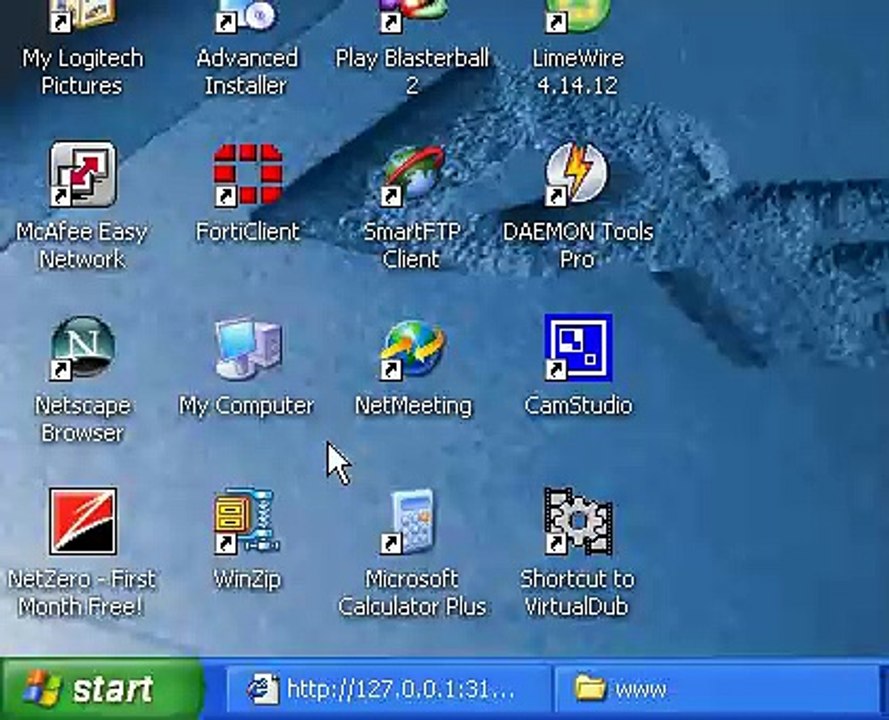Open the Windows Start menu
The image size is (889, 720).
pos(102,689)
